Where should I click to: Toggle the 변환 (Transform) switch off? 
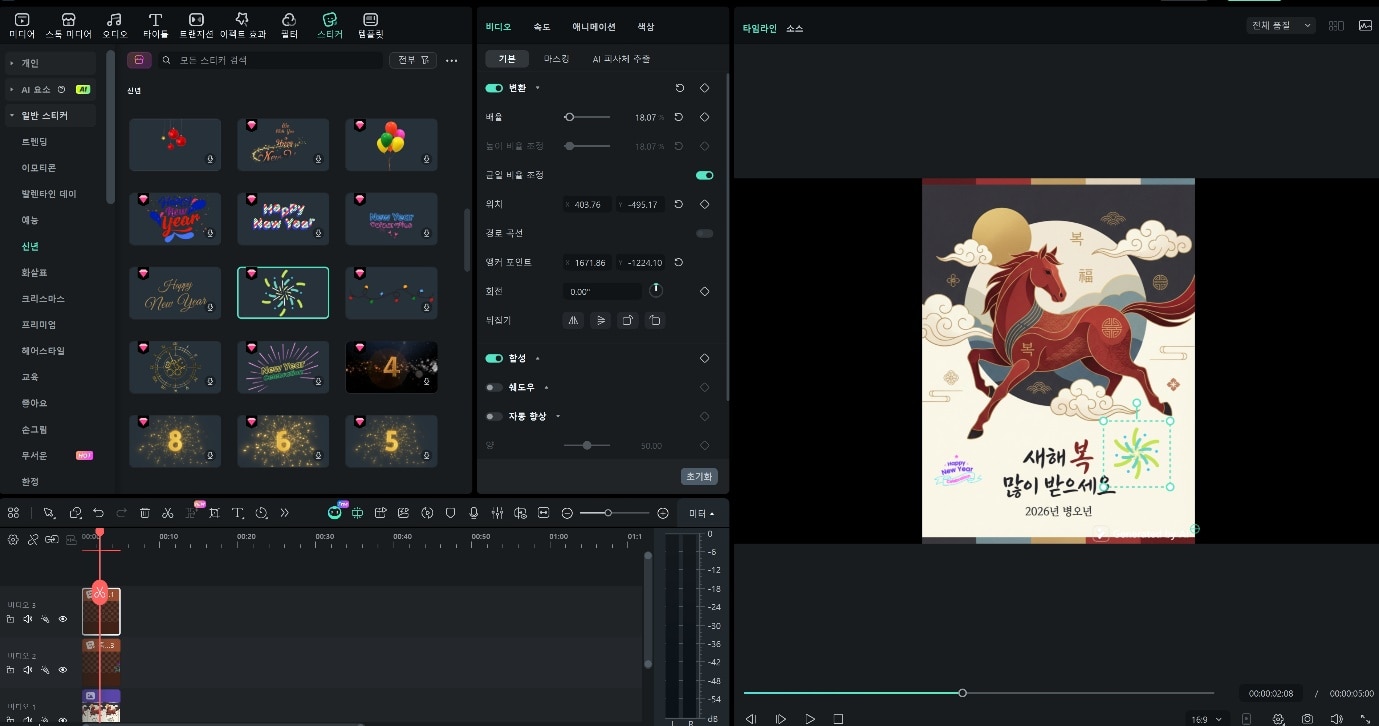pyautogui.click(x=494, y=88)
